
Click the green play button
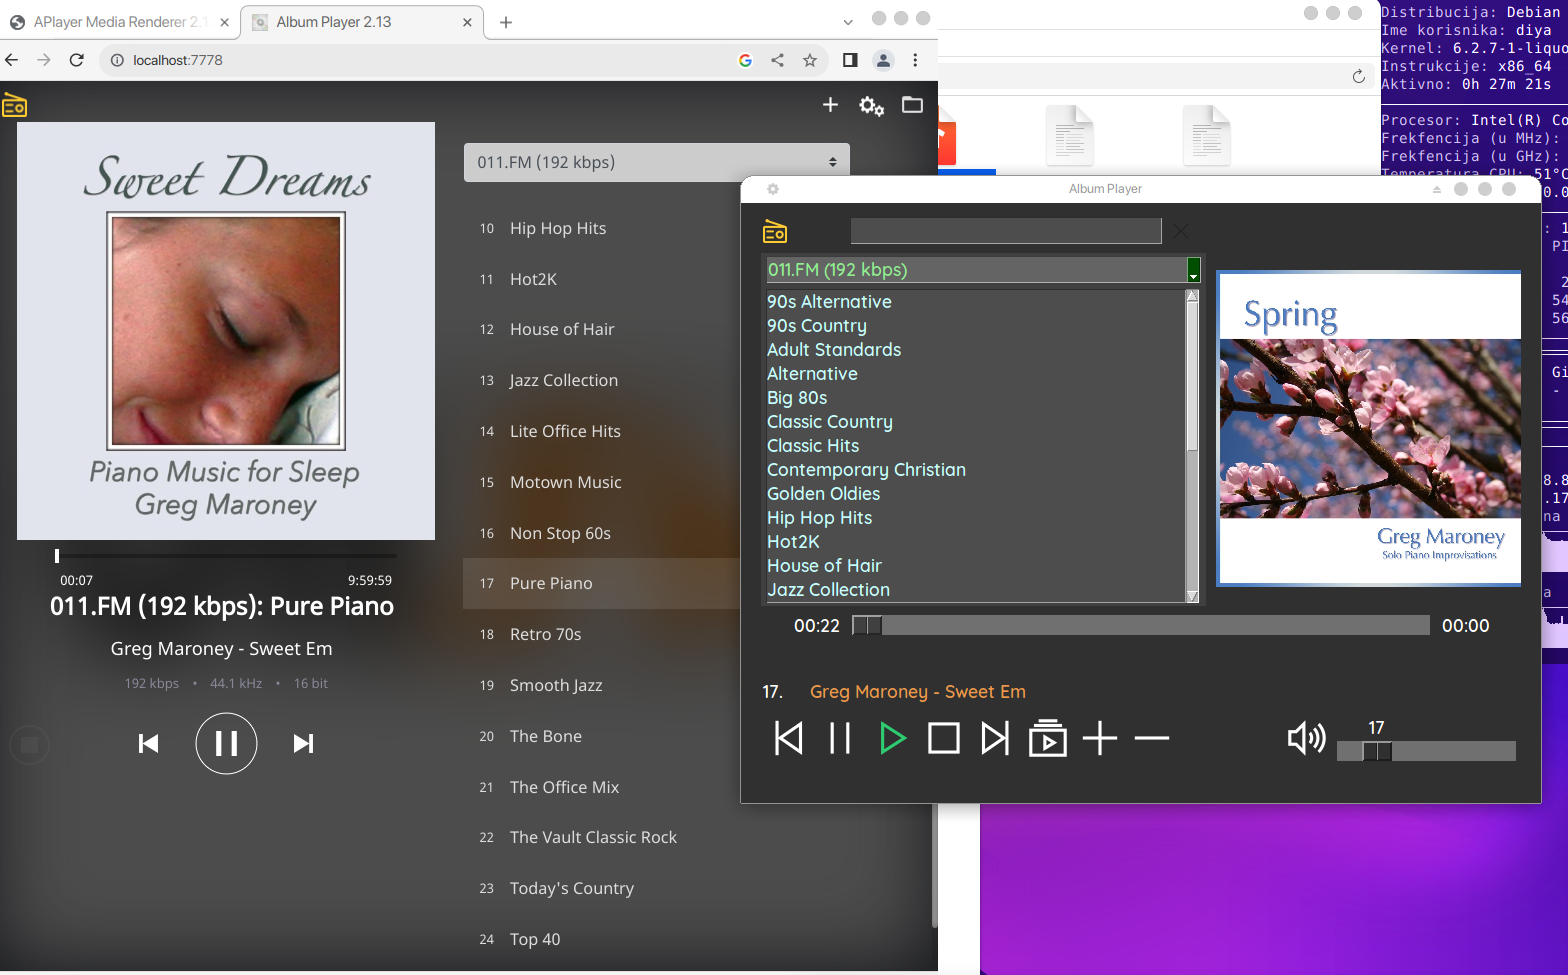coord(892,739)
